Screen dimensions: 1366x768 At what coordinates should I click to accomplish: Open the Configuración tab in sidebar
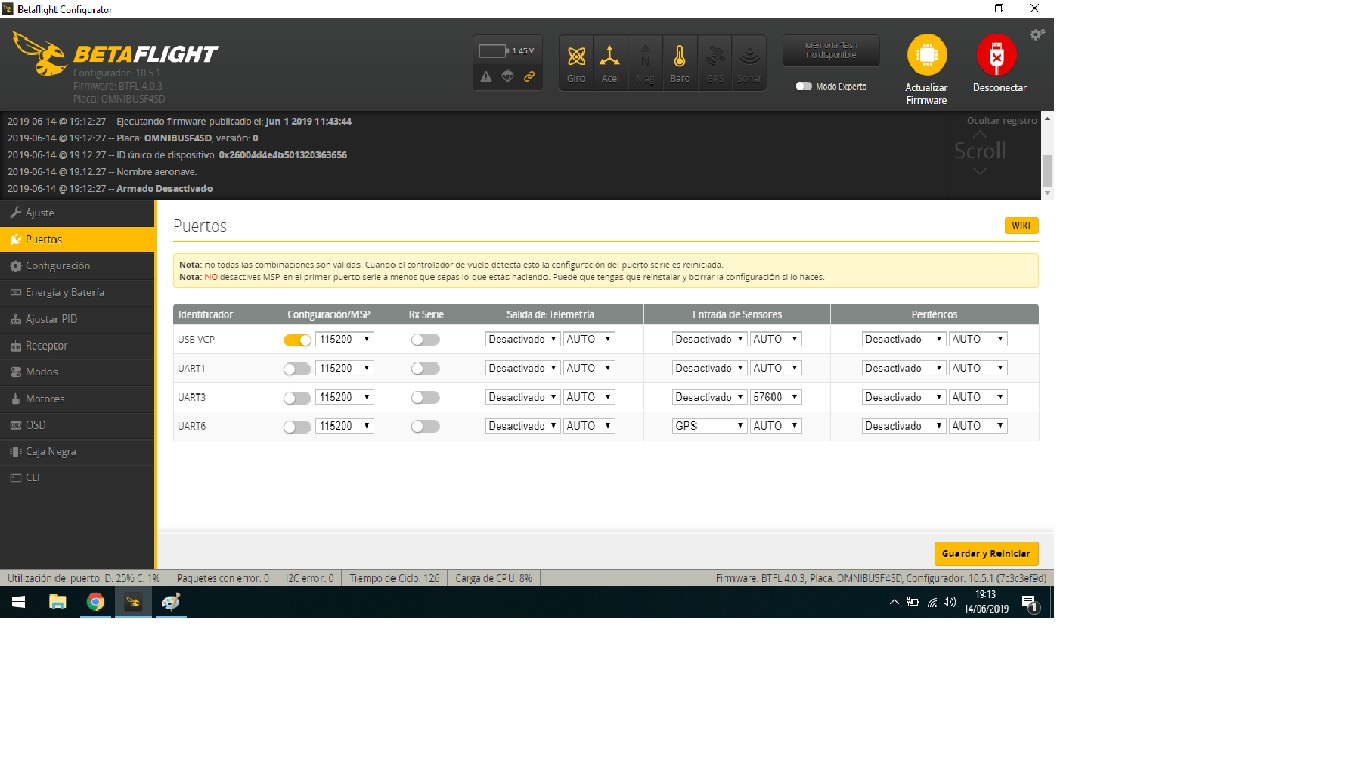coord(57,266)
